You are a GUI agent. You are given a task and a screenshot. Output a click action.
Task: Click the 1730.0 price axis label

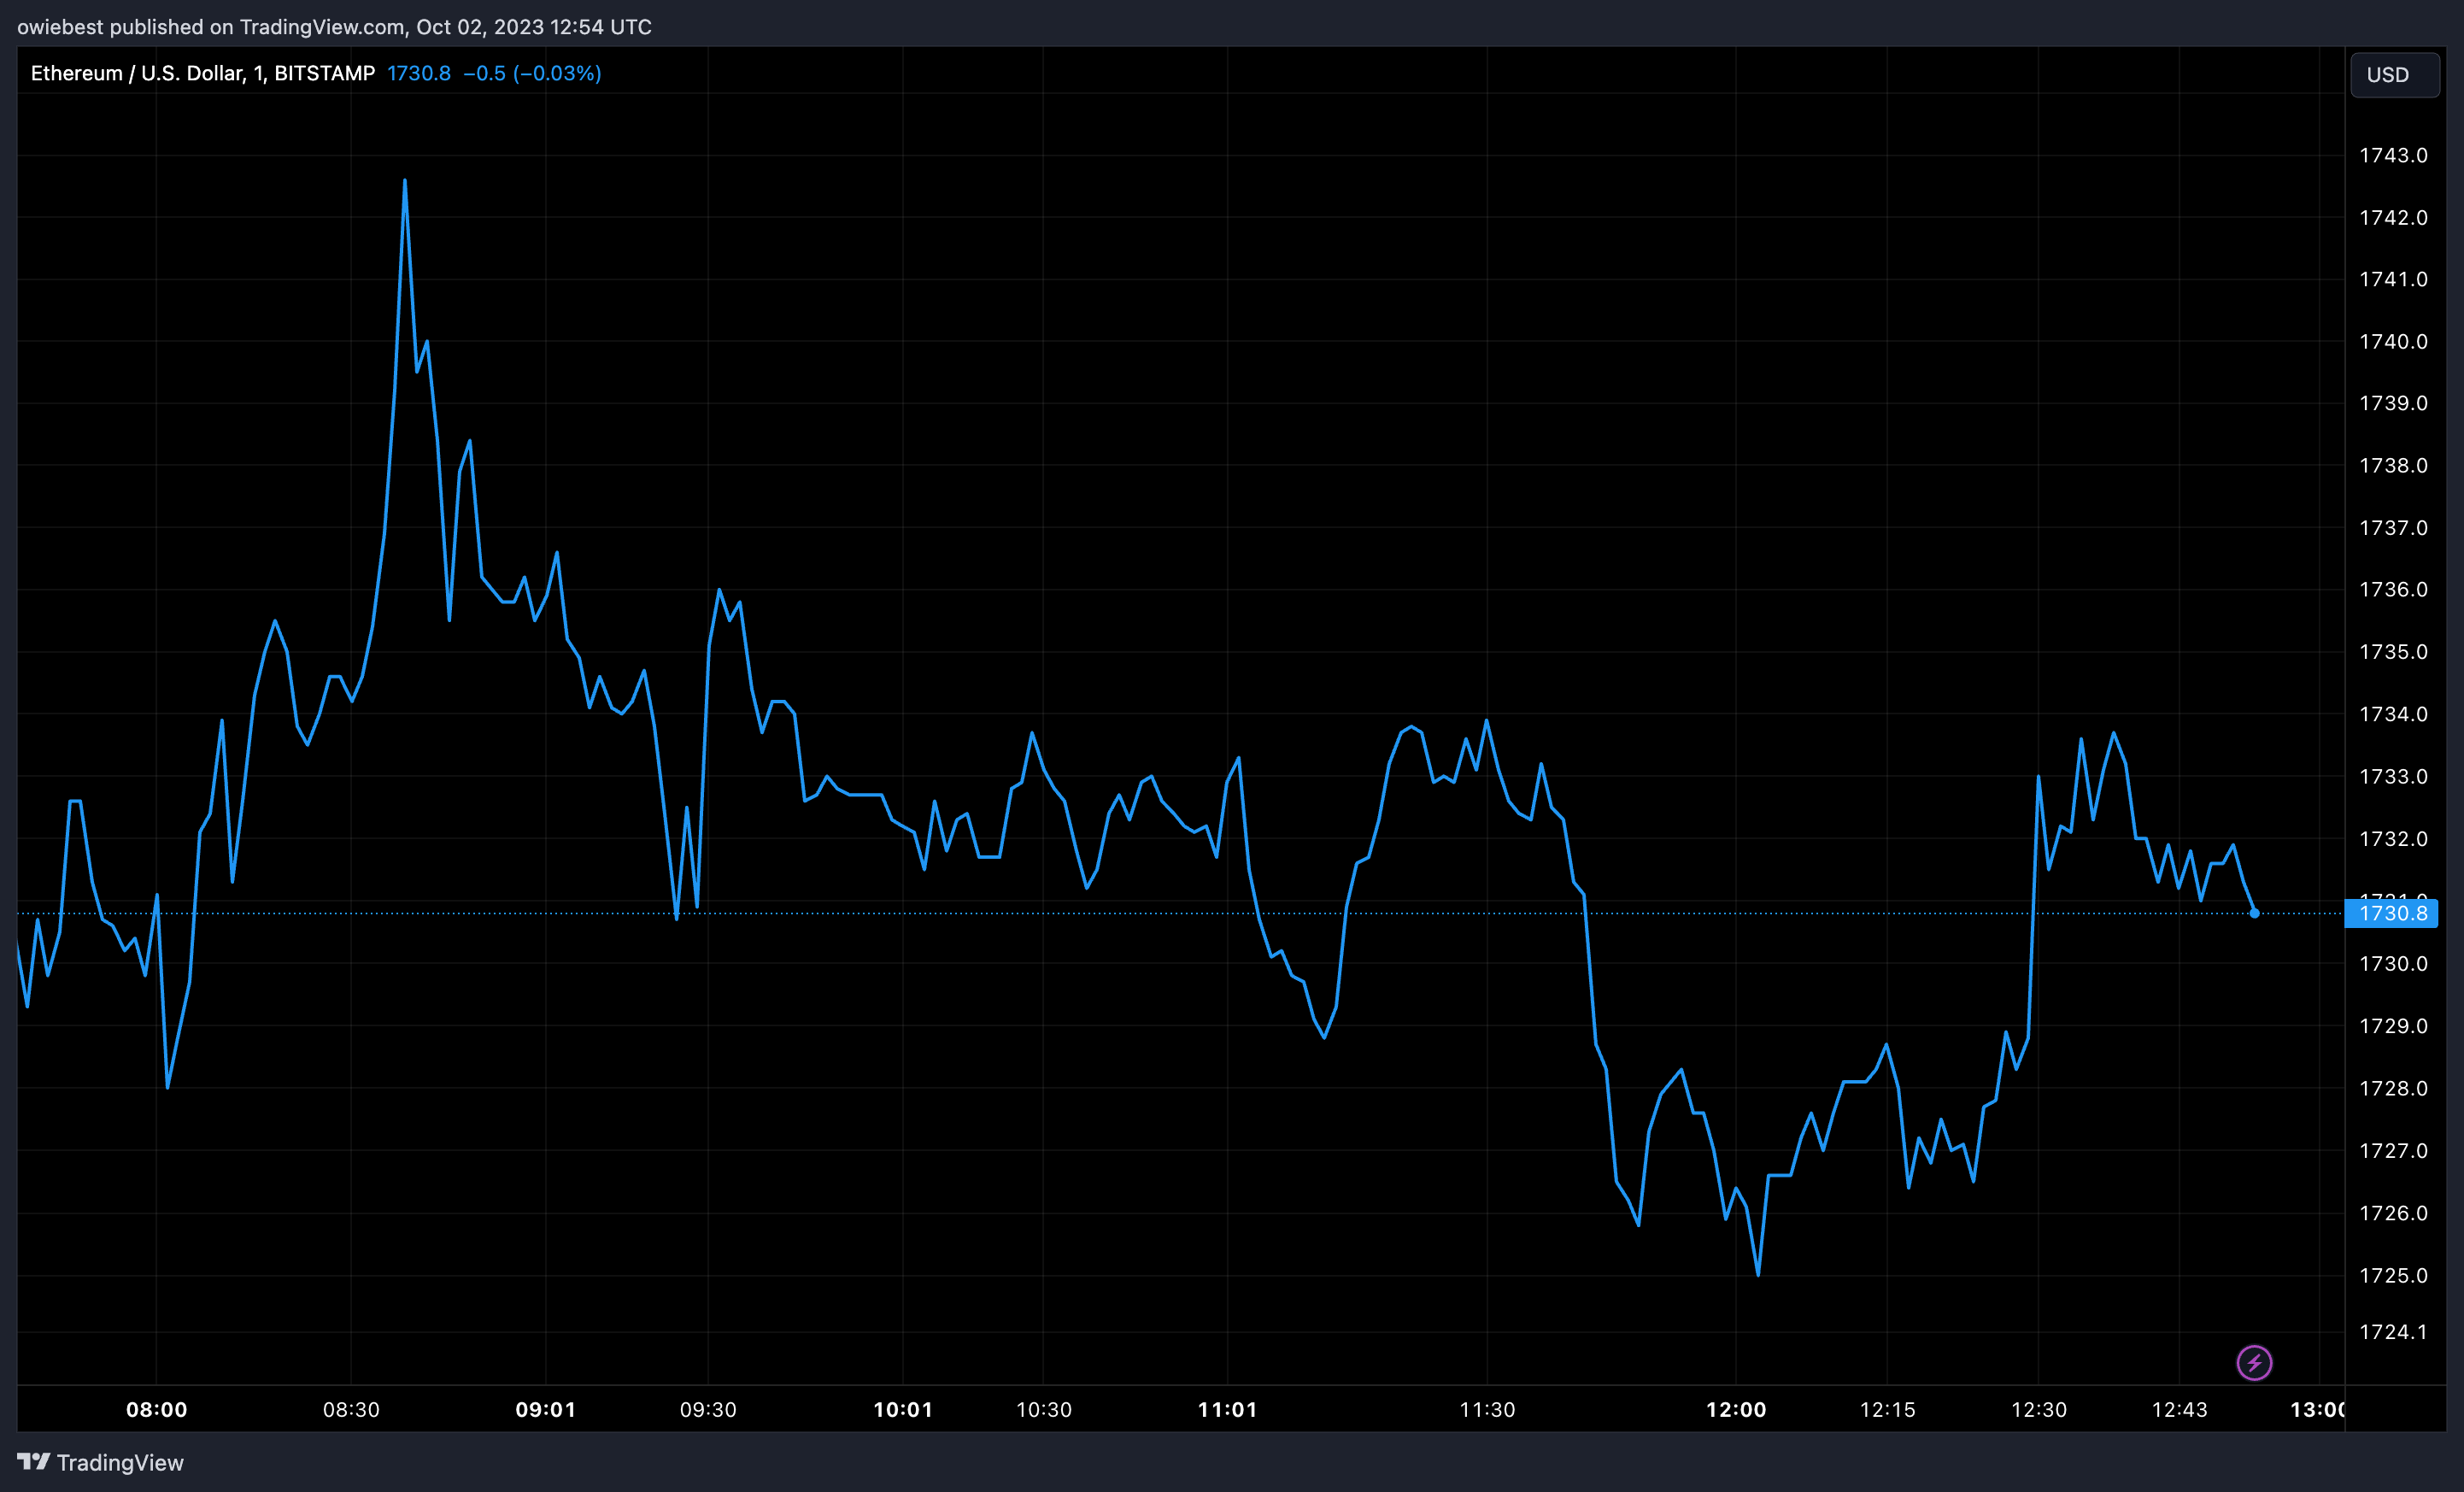coord(2393,963)
